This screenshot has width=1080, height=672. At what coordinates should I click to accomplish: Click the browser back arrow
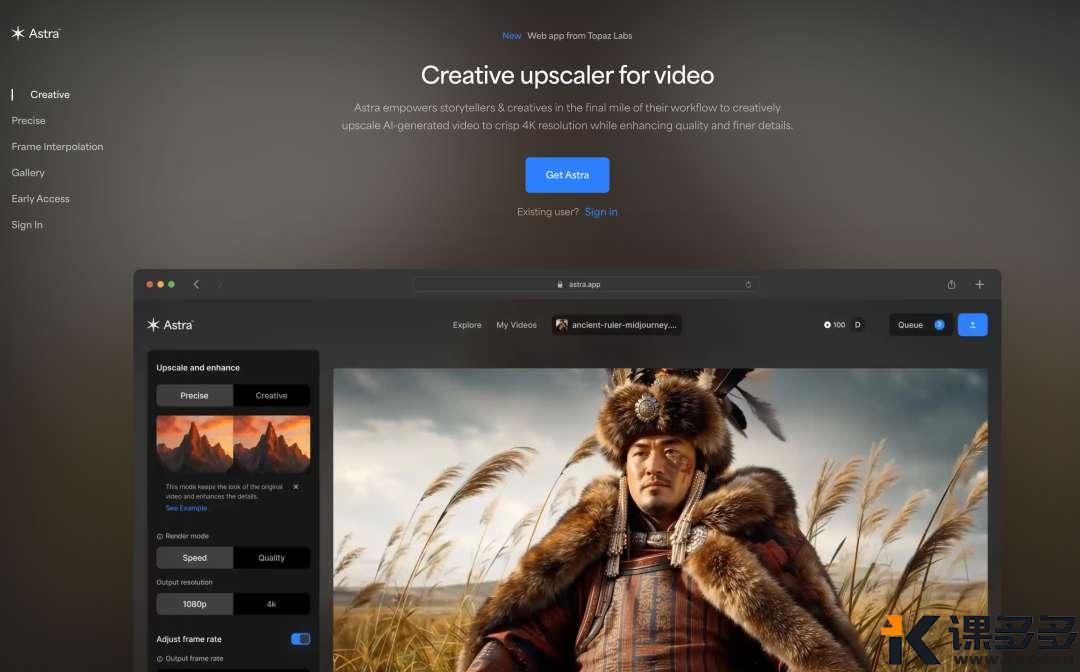pos(196,284)
